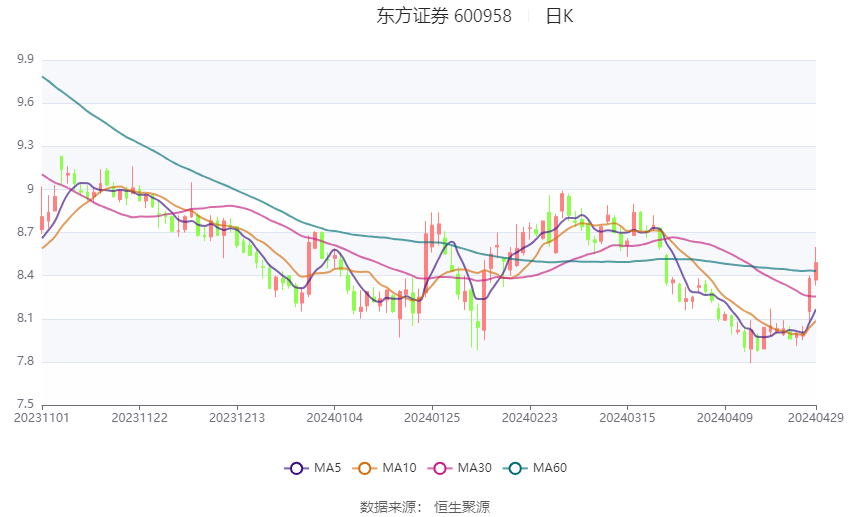Click the 9.3 y-axis price label
The width and height of the screenshot is (850, 517).
(25, 145)
